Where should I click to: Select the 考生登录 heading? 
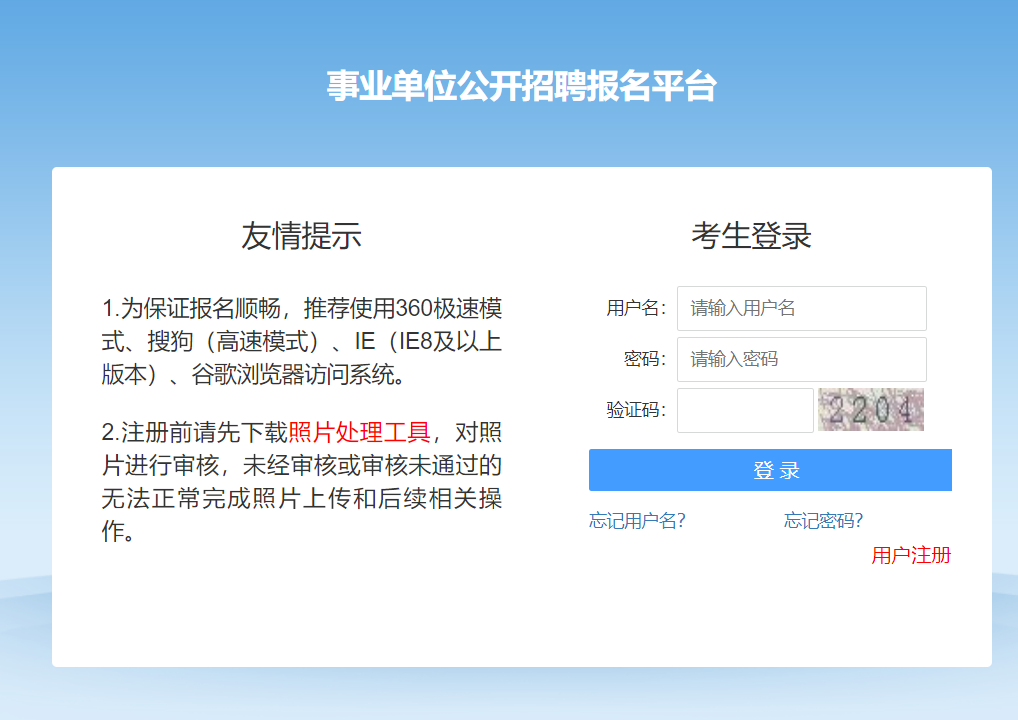pos(751,236)
